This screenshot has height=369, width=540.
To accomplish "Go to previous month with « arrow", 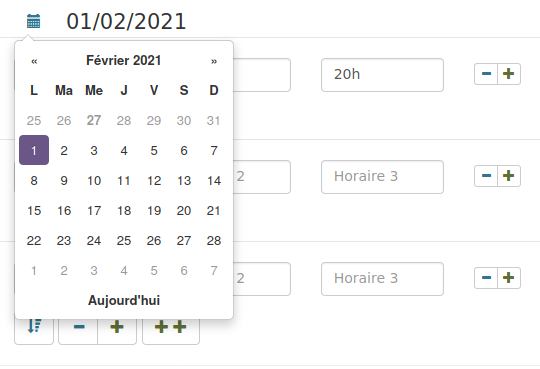I will pos(34,61).
